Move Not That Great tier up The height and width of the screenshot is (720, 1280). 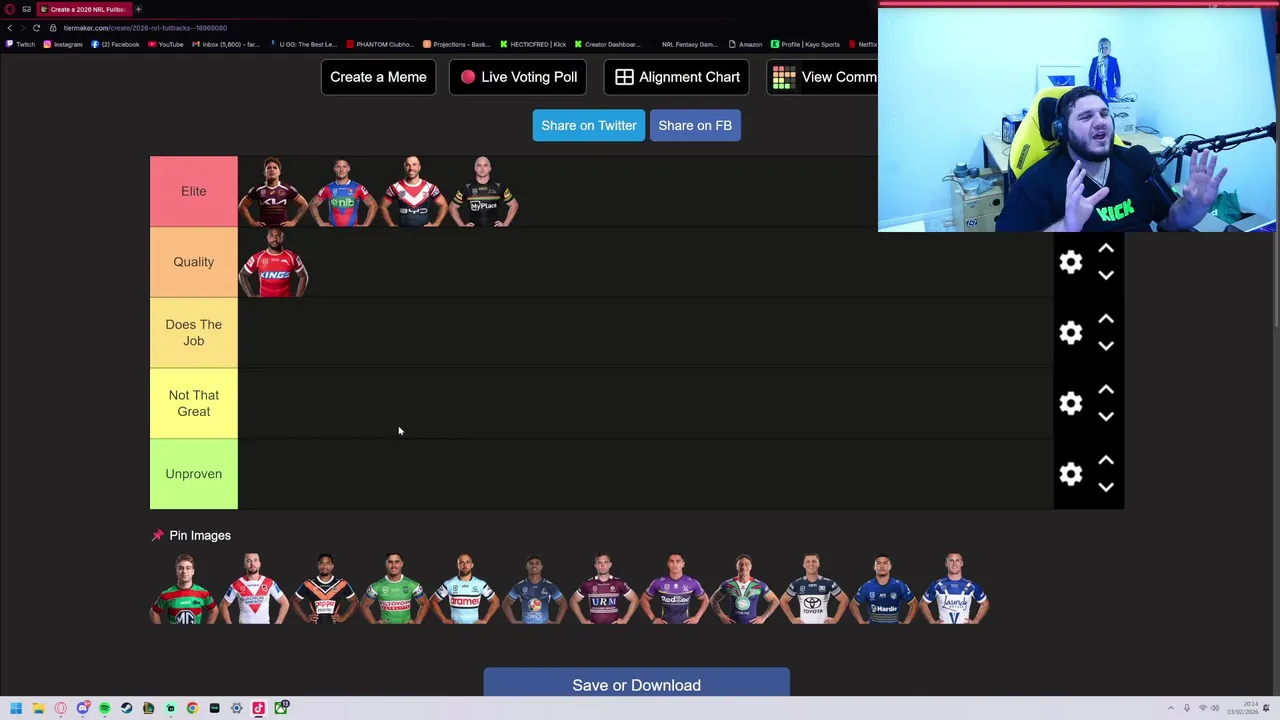tap(1106, 390)
